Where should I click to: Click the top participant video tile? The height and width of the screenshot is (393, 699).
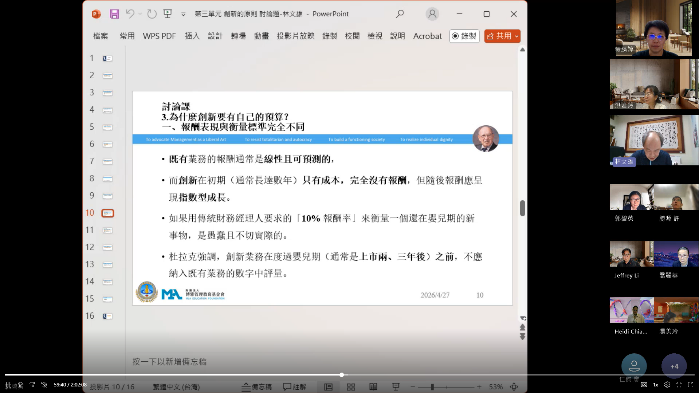pyautogui.click(x=654, y=28)
